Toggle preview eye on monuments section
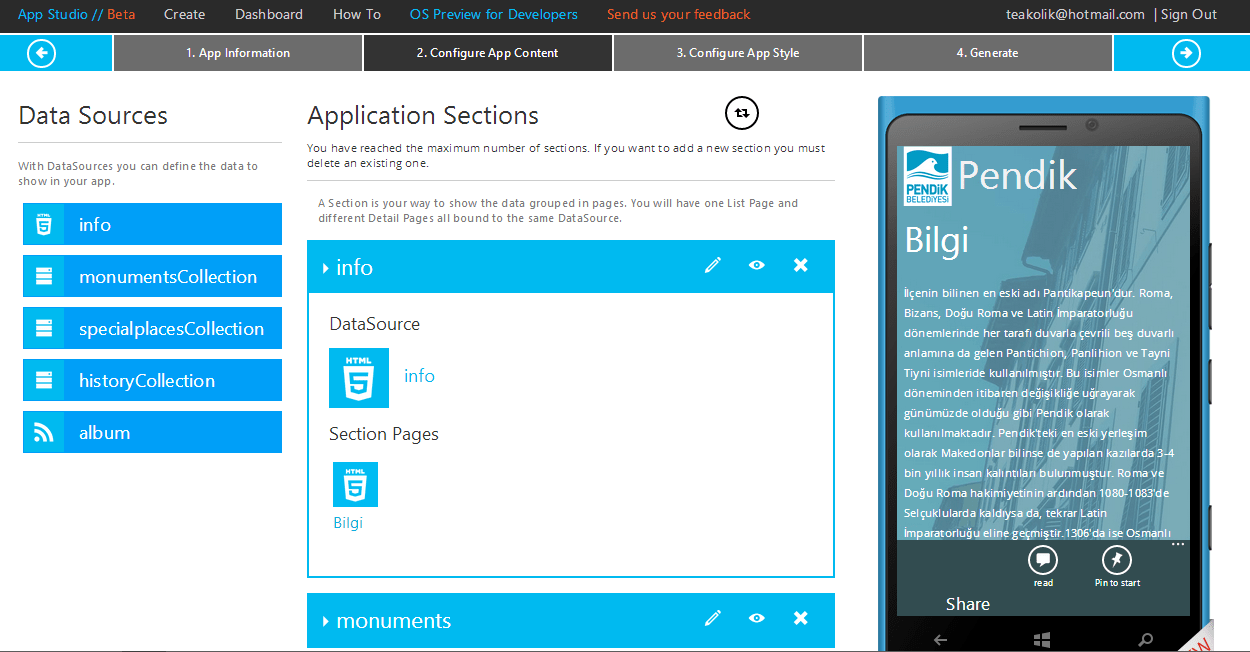This screenshot has width=1250, height=652. (757, 618)
